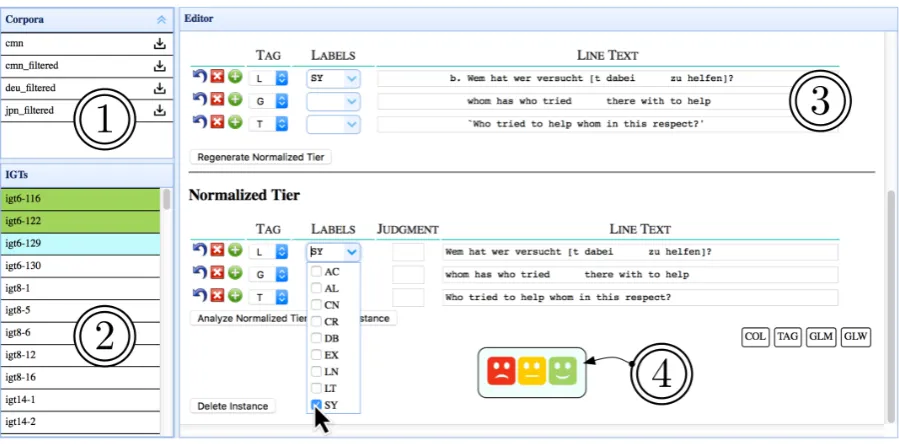Open tag dropdown of the top G line

(268, 101)
